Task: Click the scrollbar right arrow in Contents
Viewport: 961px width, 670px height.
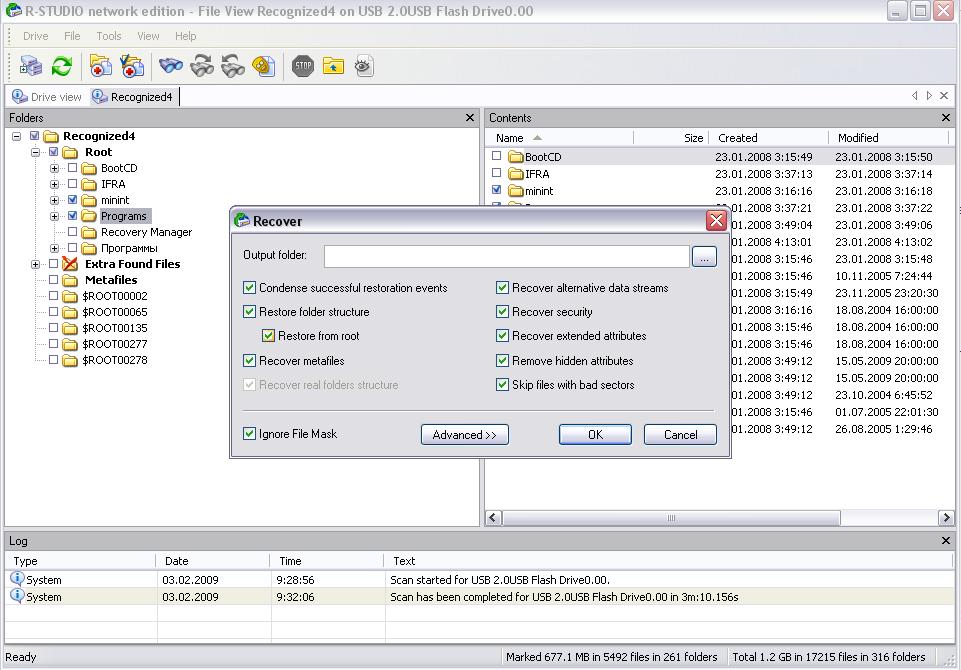Action: click(946, 518)
